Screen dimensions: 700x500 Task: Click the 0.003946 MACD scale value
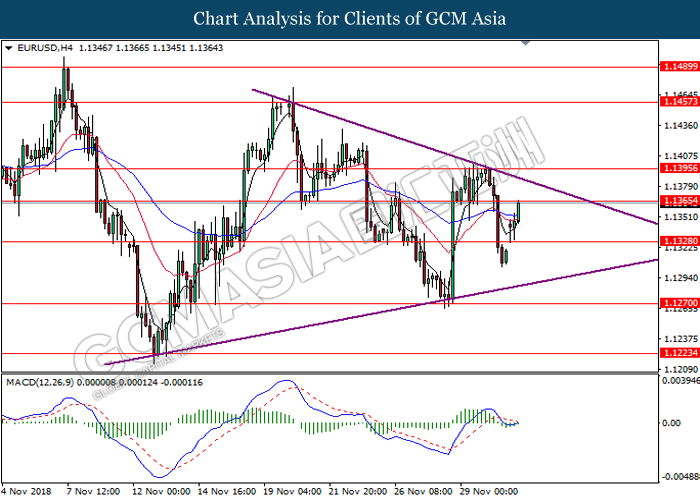[x=680, y=380]
